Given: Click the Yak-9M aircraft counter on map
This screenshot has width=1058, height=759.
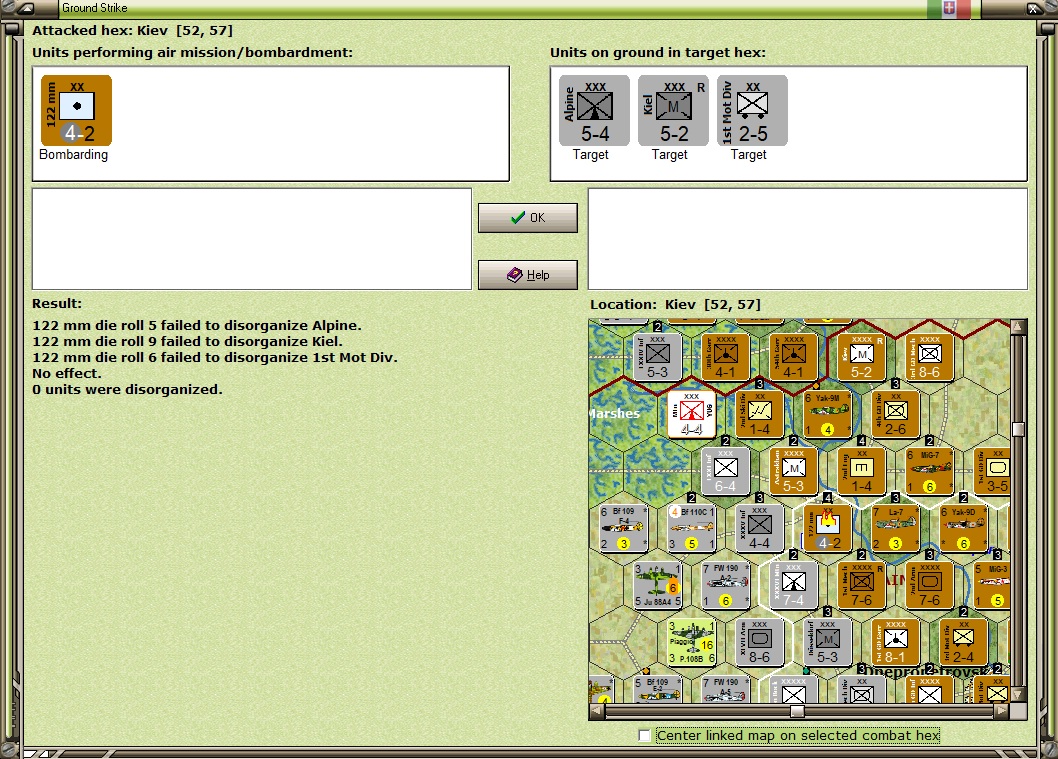Looking at the screenshot, I should [827, 414].
